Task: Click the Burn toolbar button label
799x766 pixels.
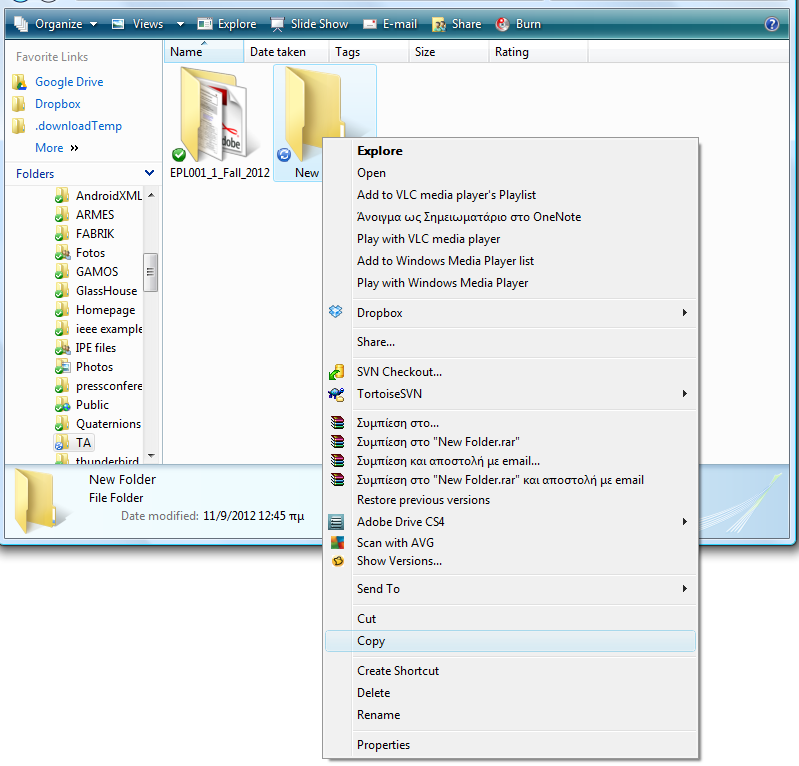Action: click(x=528, y=24)
